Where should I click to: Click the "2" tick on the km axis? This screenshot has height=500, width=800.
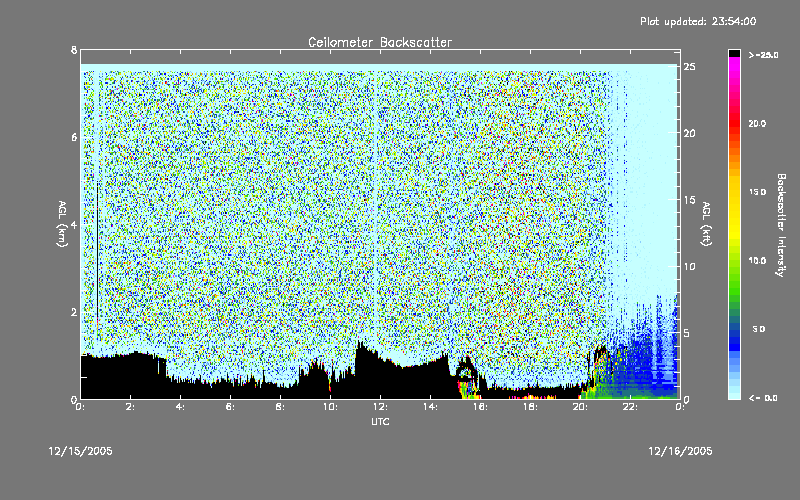click(x=74, y=312)
